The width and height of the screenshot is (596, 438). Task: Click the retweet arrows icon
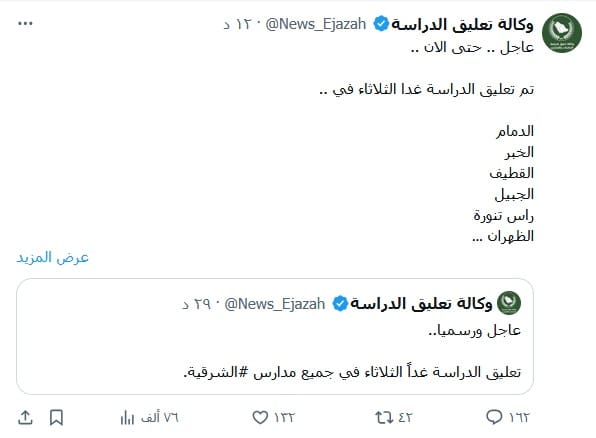(384, 417)
